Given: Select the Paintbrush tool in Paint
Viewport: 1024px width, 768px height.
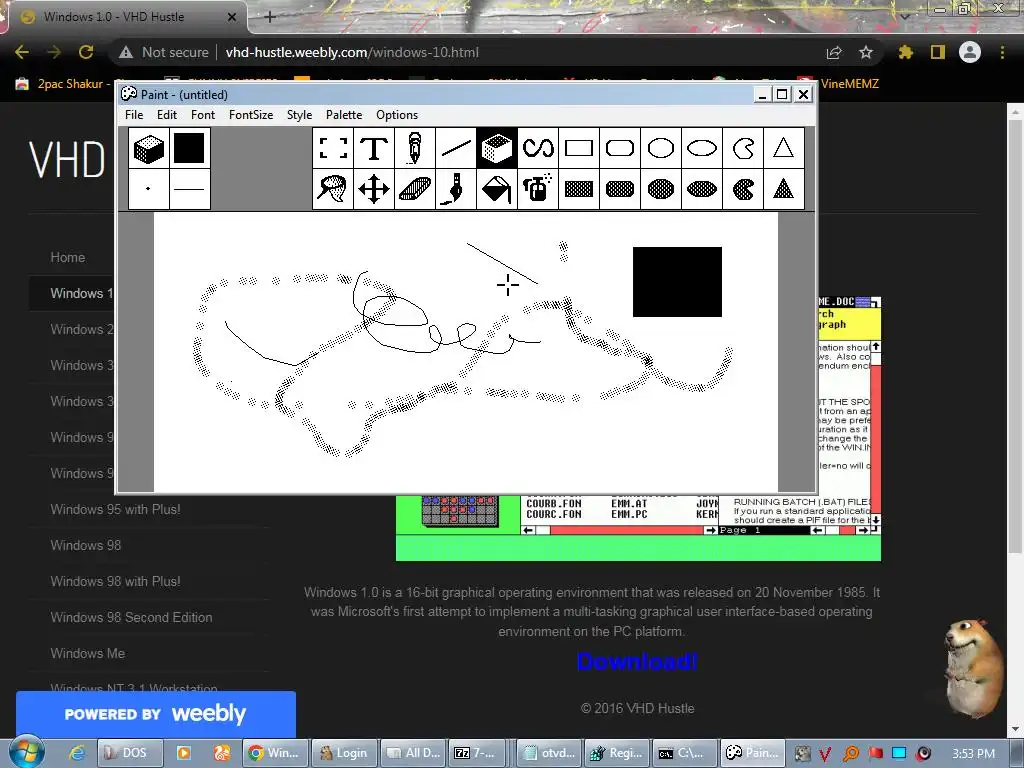Looking at the screenshot, I should point(456,189).
